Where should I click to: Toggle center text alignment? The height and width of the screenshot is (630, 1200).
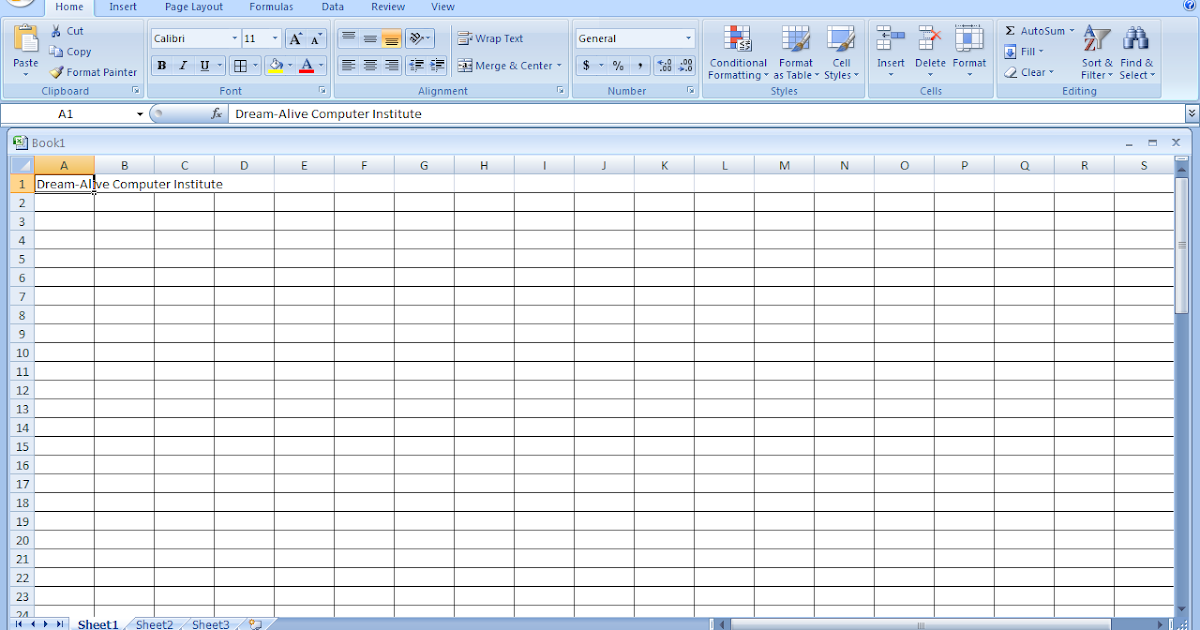coord(369,65)
